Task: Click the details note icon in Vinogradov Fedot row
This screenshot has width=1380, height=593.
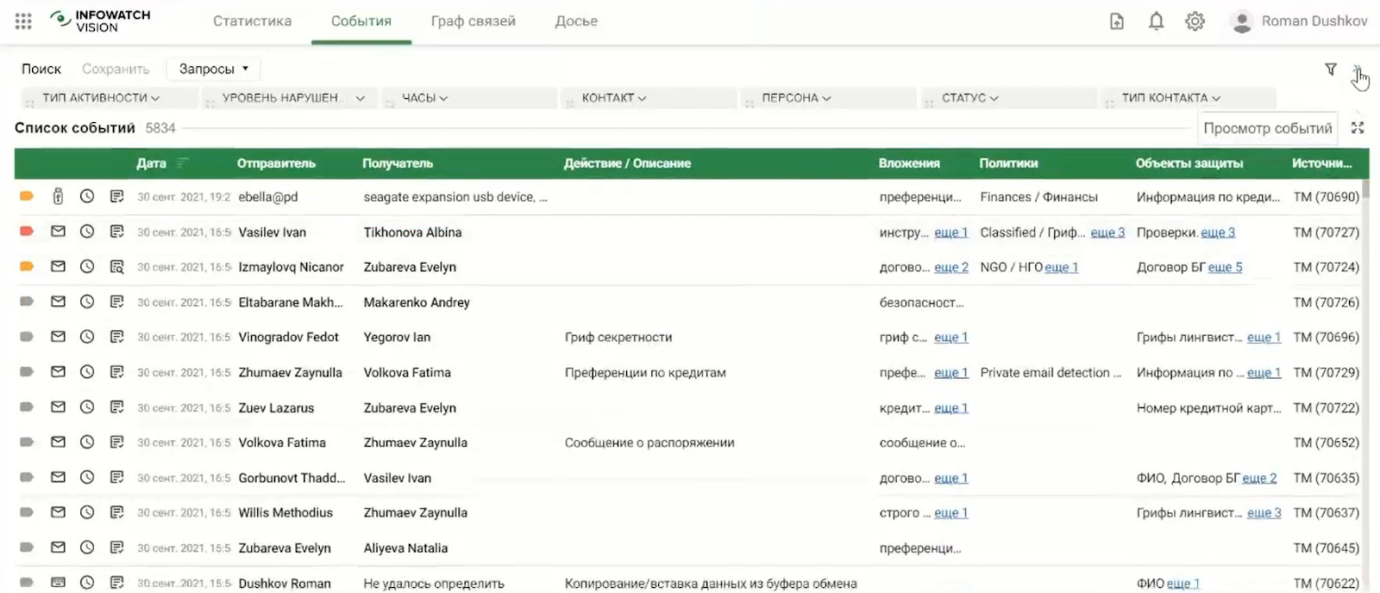Action: tap(117, 337)
